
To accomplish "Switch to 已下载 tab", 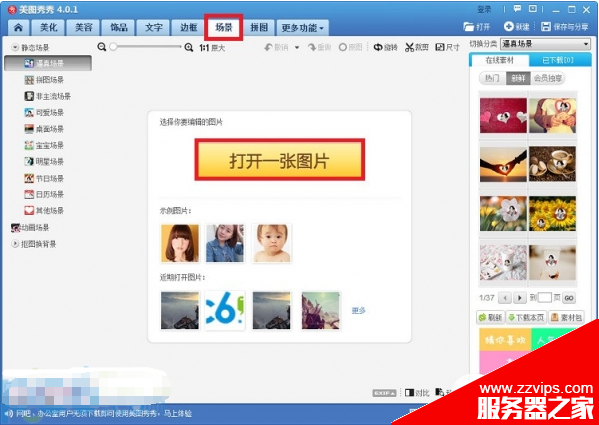I will 558,60.
